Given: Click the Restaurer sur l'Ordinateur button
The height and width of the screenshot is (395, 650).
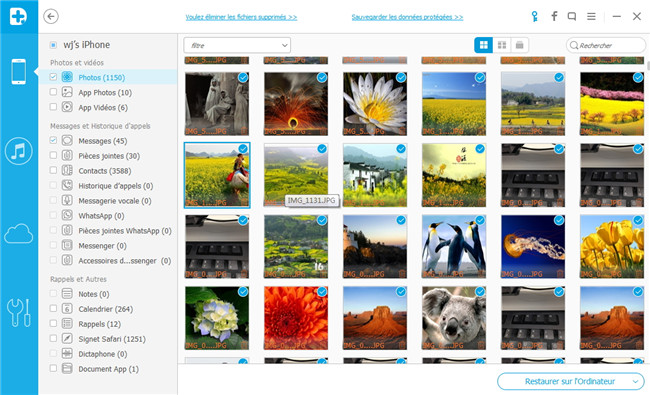Looking at the screenshot, I should (x=570, y=381).
